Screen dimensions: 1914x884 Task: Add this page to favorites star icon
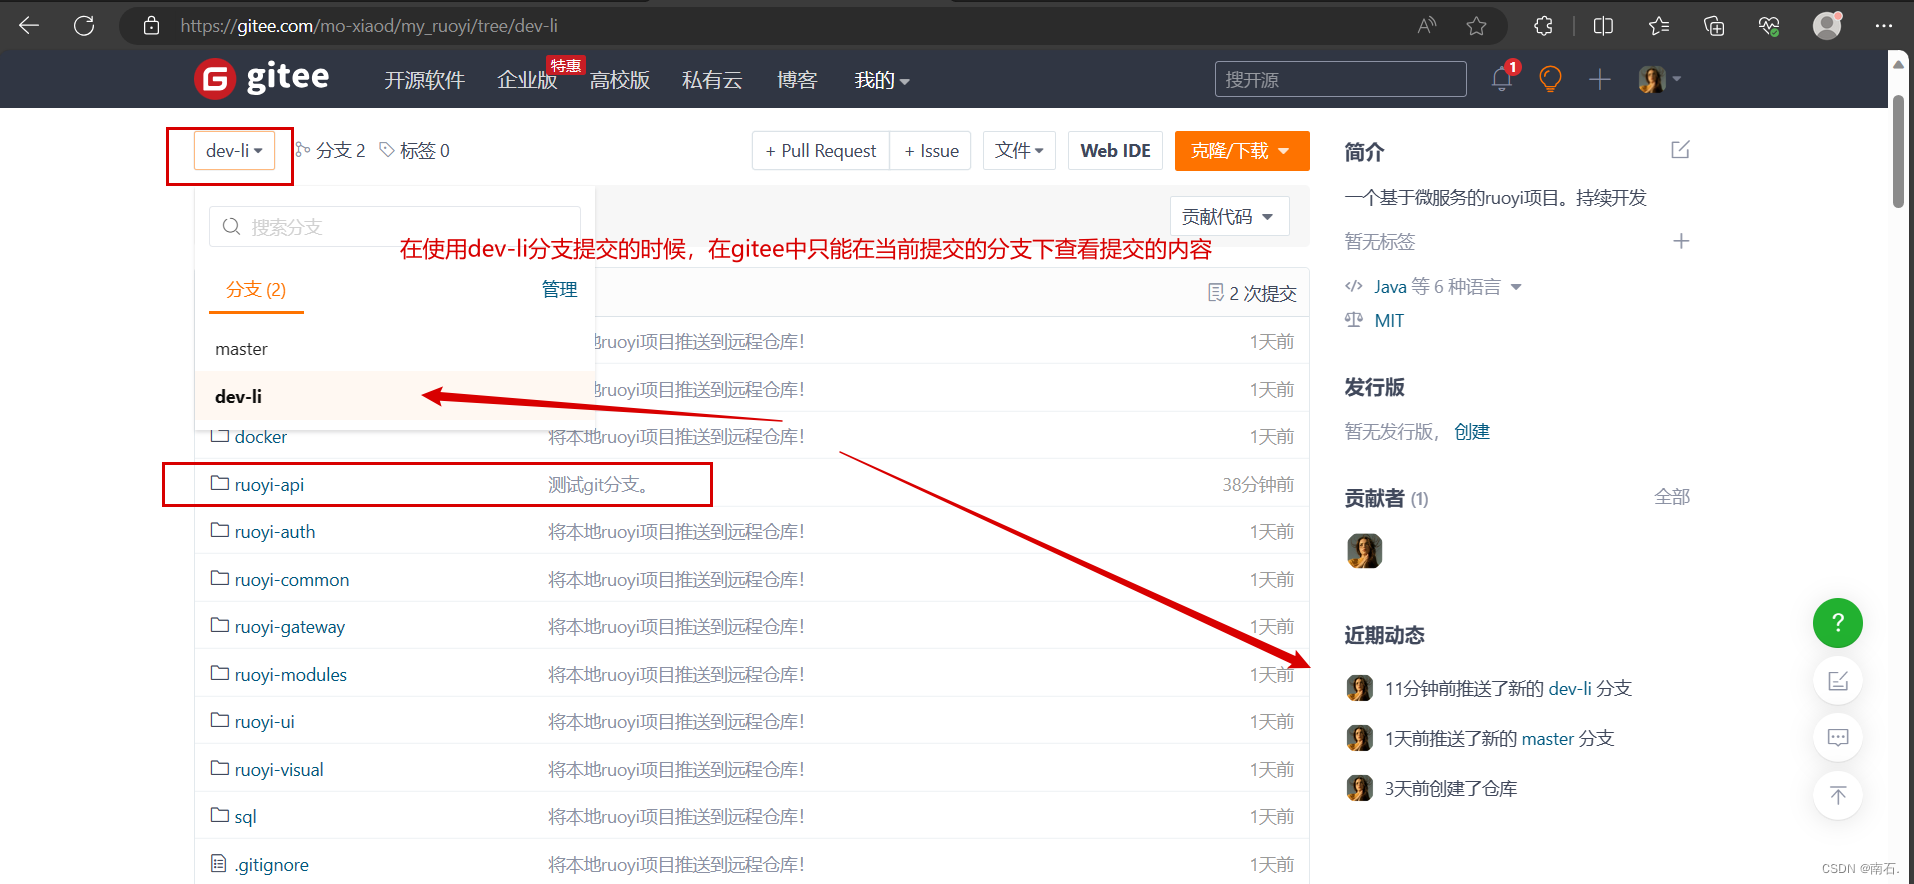coord(1476,26)
